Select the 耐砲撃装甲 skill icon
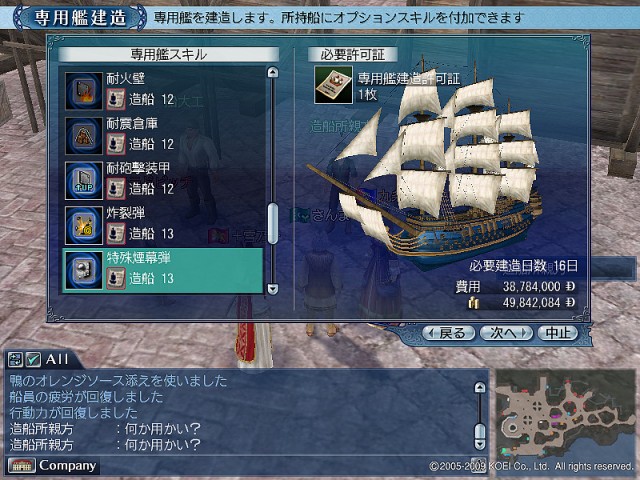Viewport: 640px width, 480px height. pos(84,180)
